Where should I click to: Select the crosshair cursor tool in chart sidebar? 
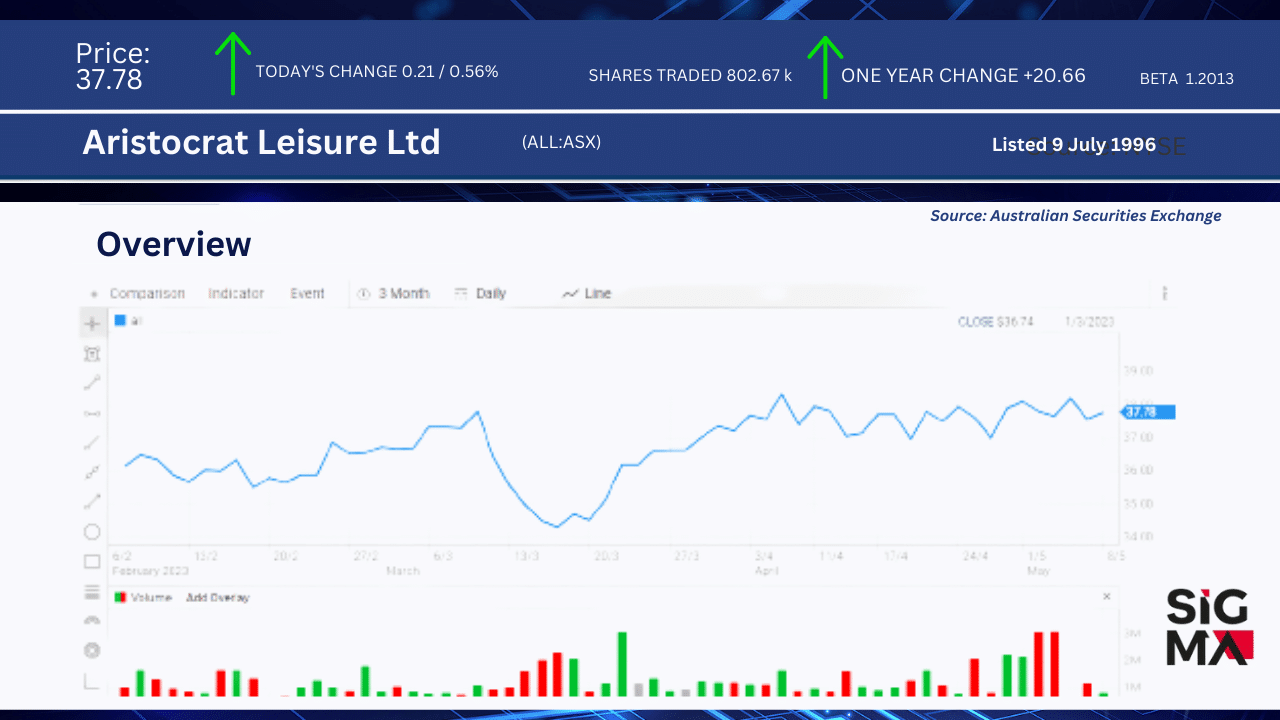click(x=92, y=323)
